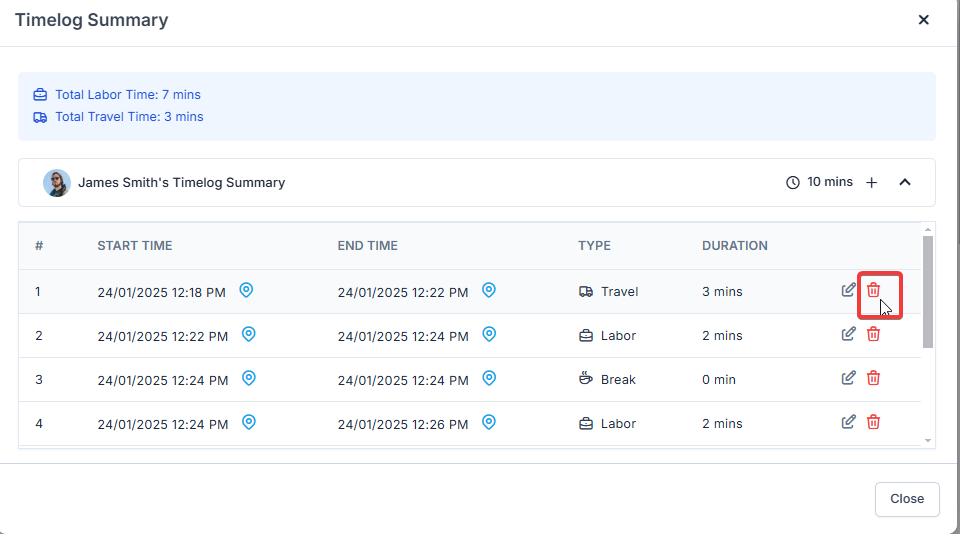Click the Break type label in row 3

tap(618, 380)
